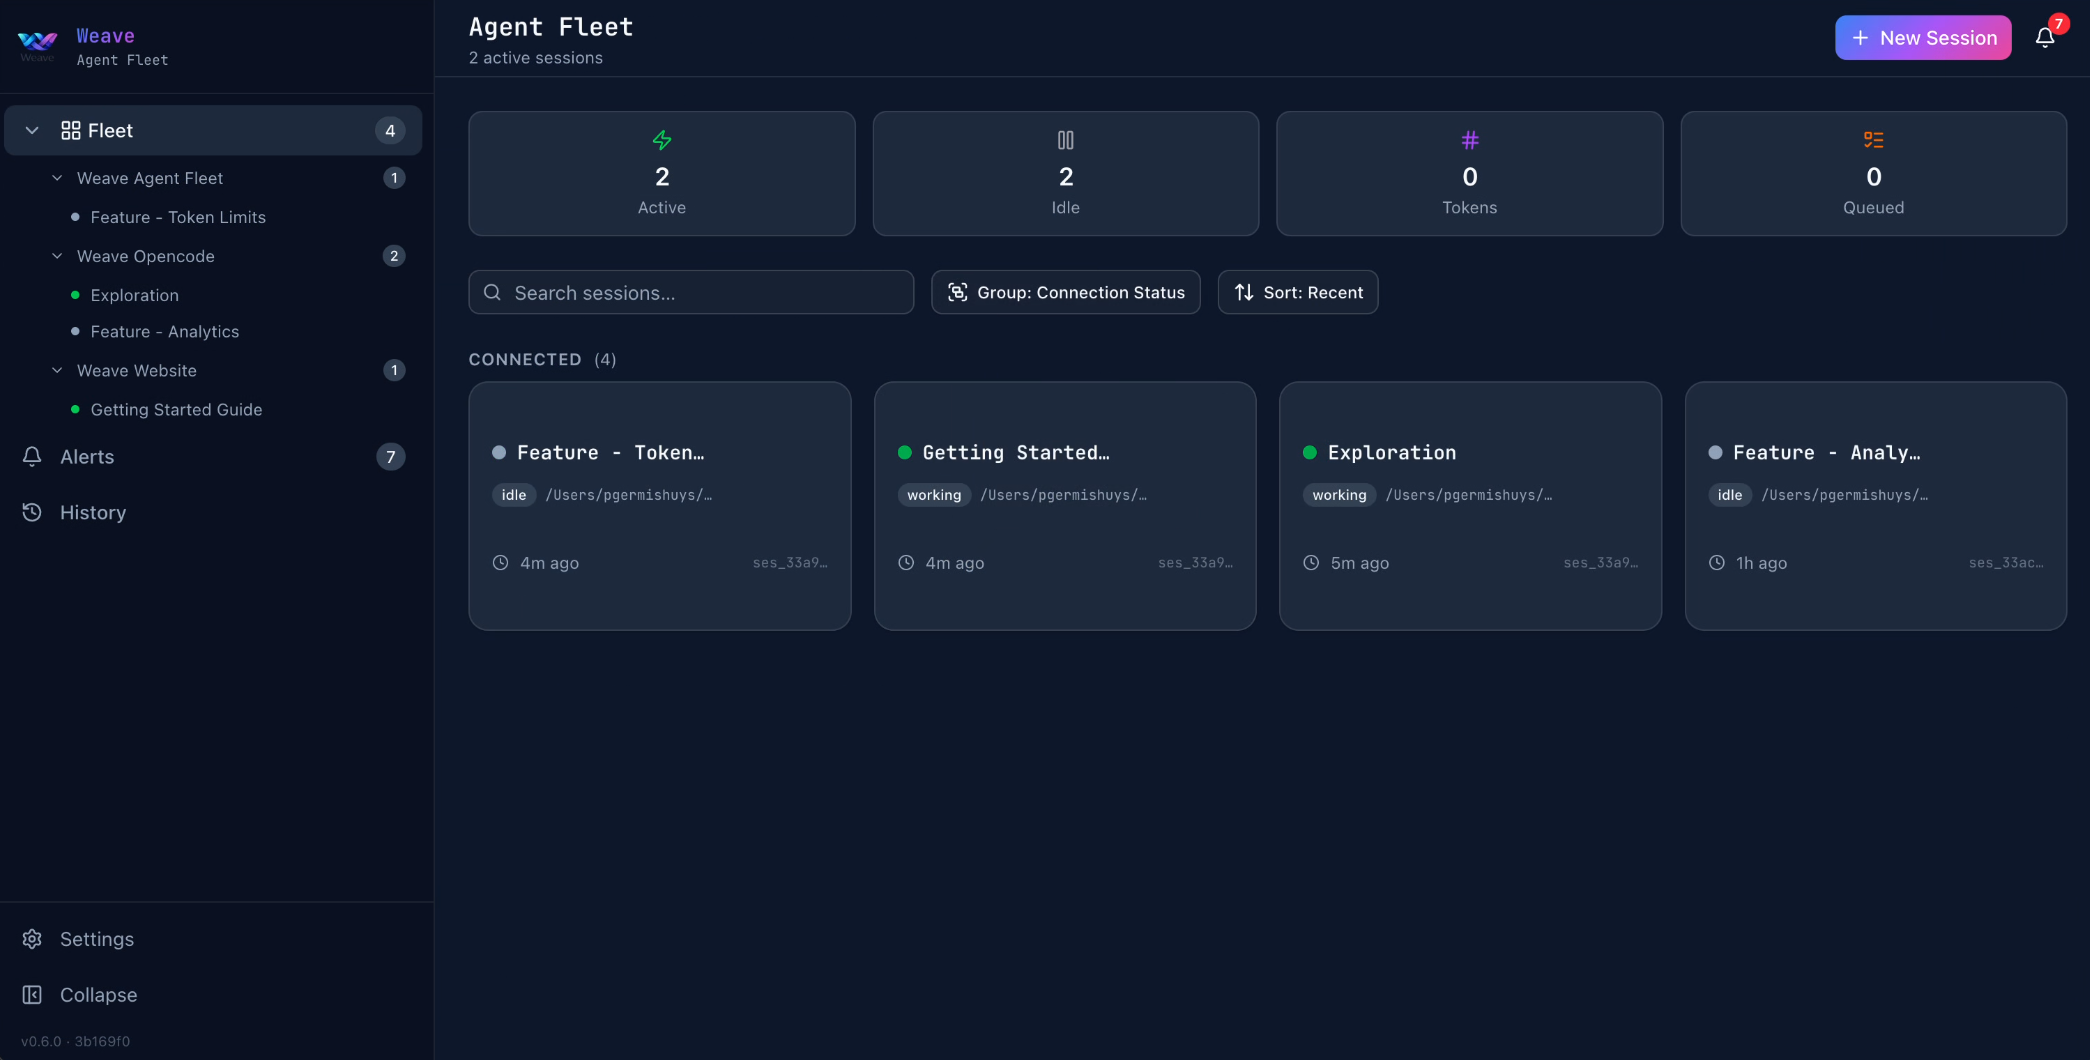Open the Group: Connection Status selector
Image resolution: width=2090 pixels, height=1060 pixels.
1065,292
